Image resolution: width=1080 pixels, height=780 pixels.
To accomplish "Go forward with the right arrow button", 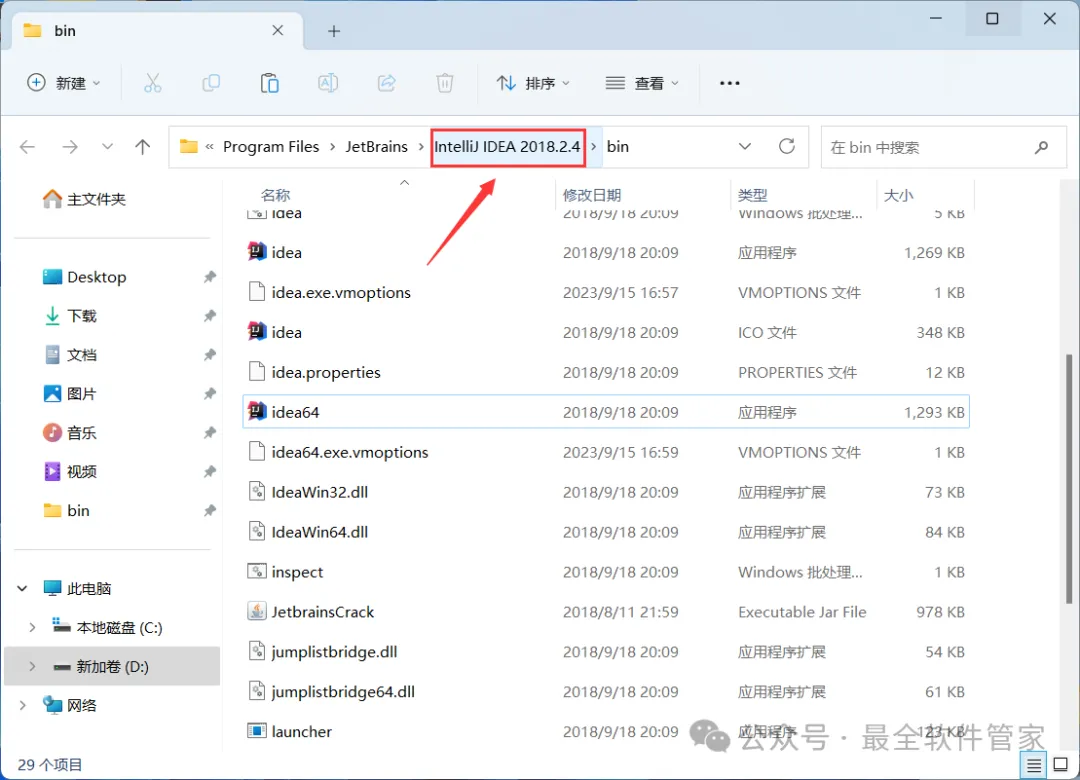I will coord(70,147).
